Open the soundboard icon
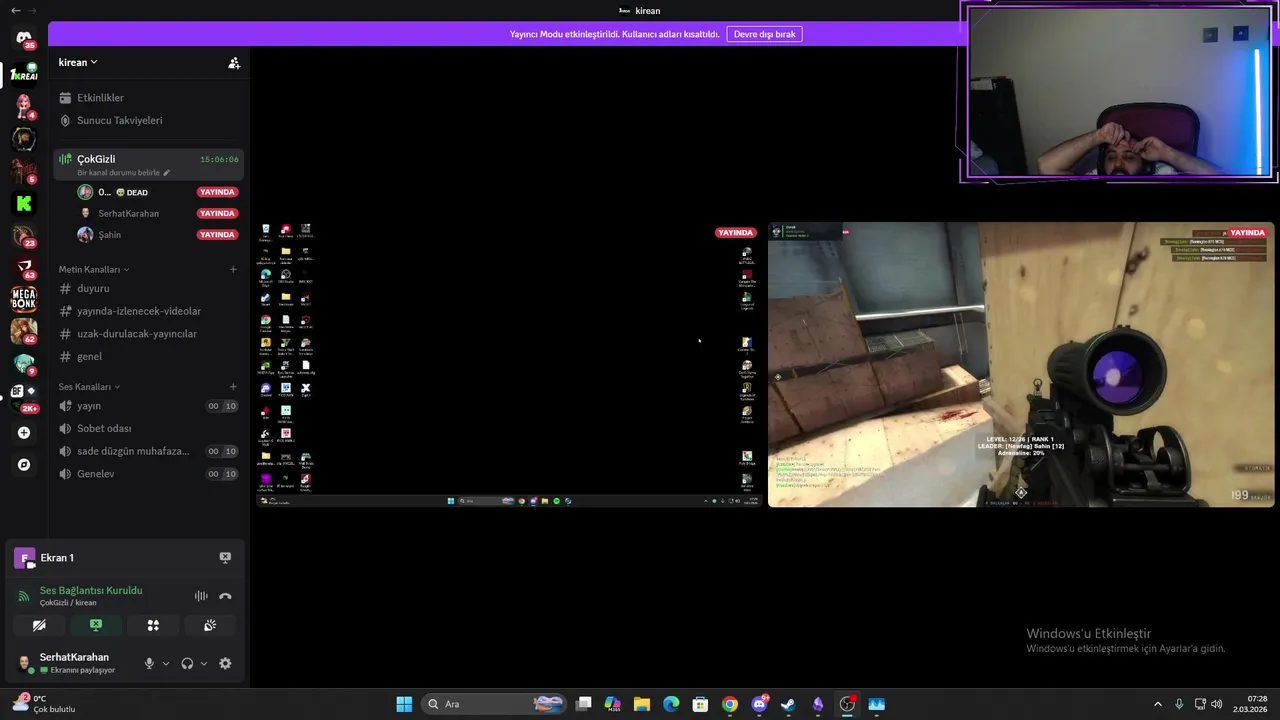This screenshot has height=720, width=1280. coord(210,625)
